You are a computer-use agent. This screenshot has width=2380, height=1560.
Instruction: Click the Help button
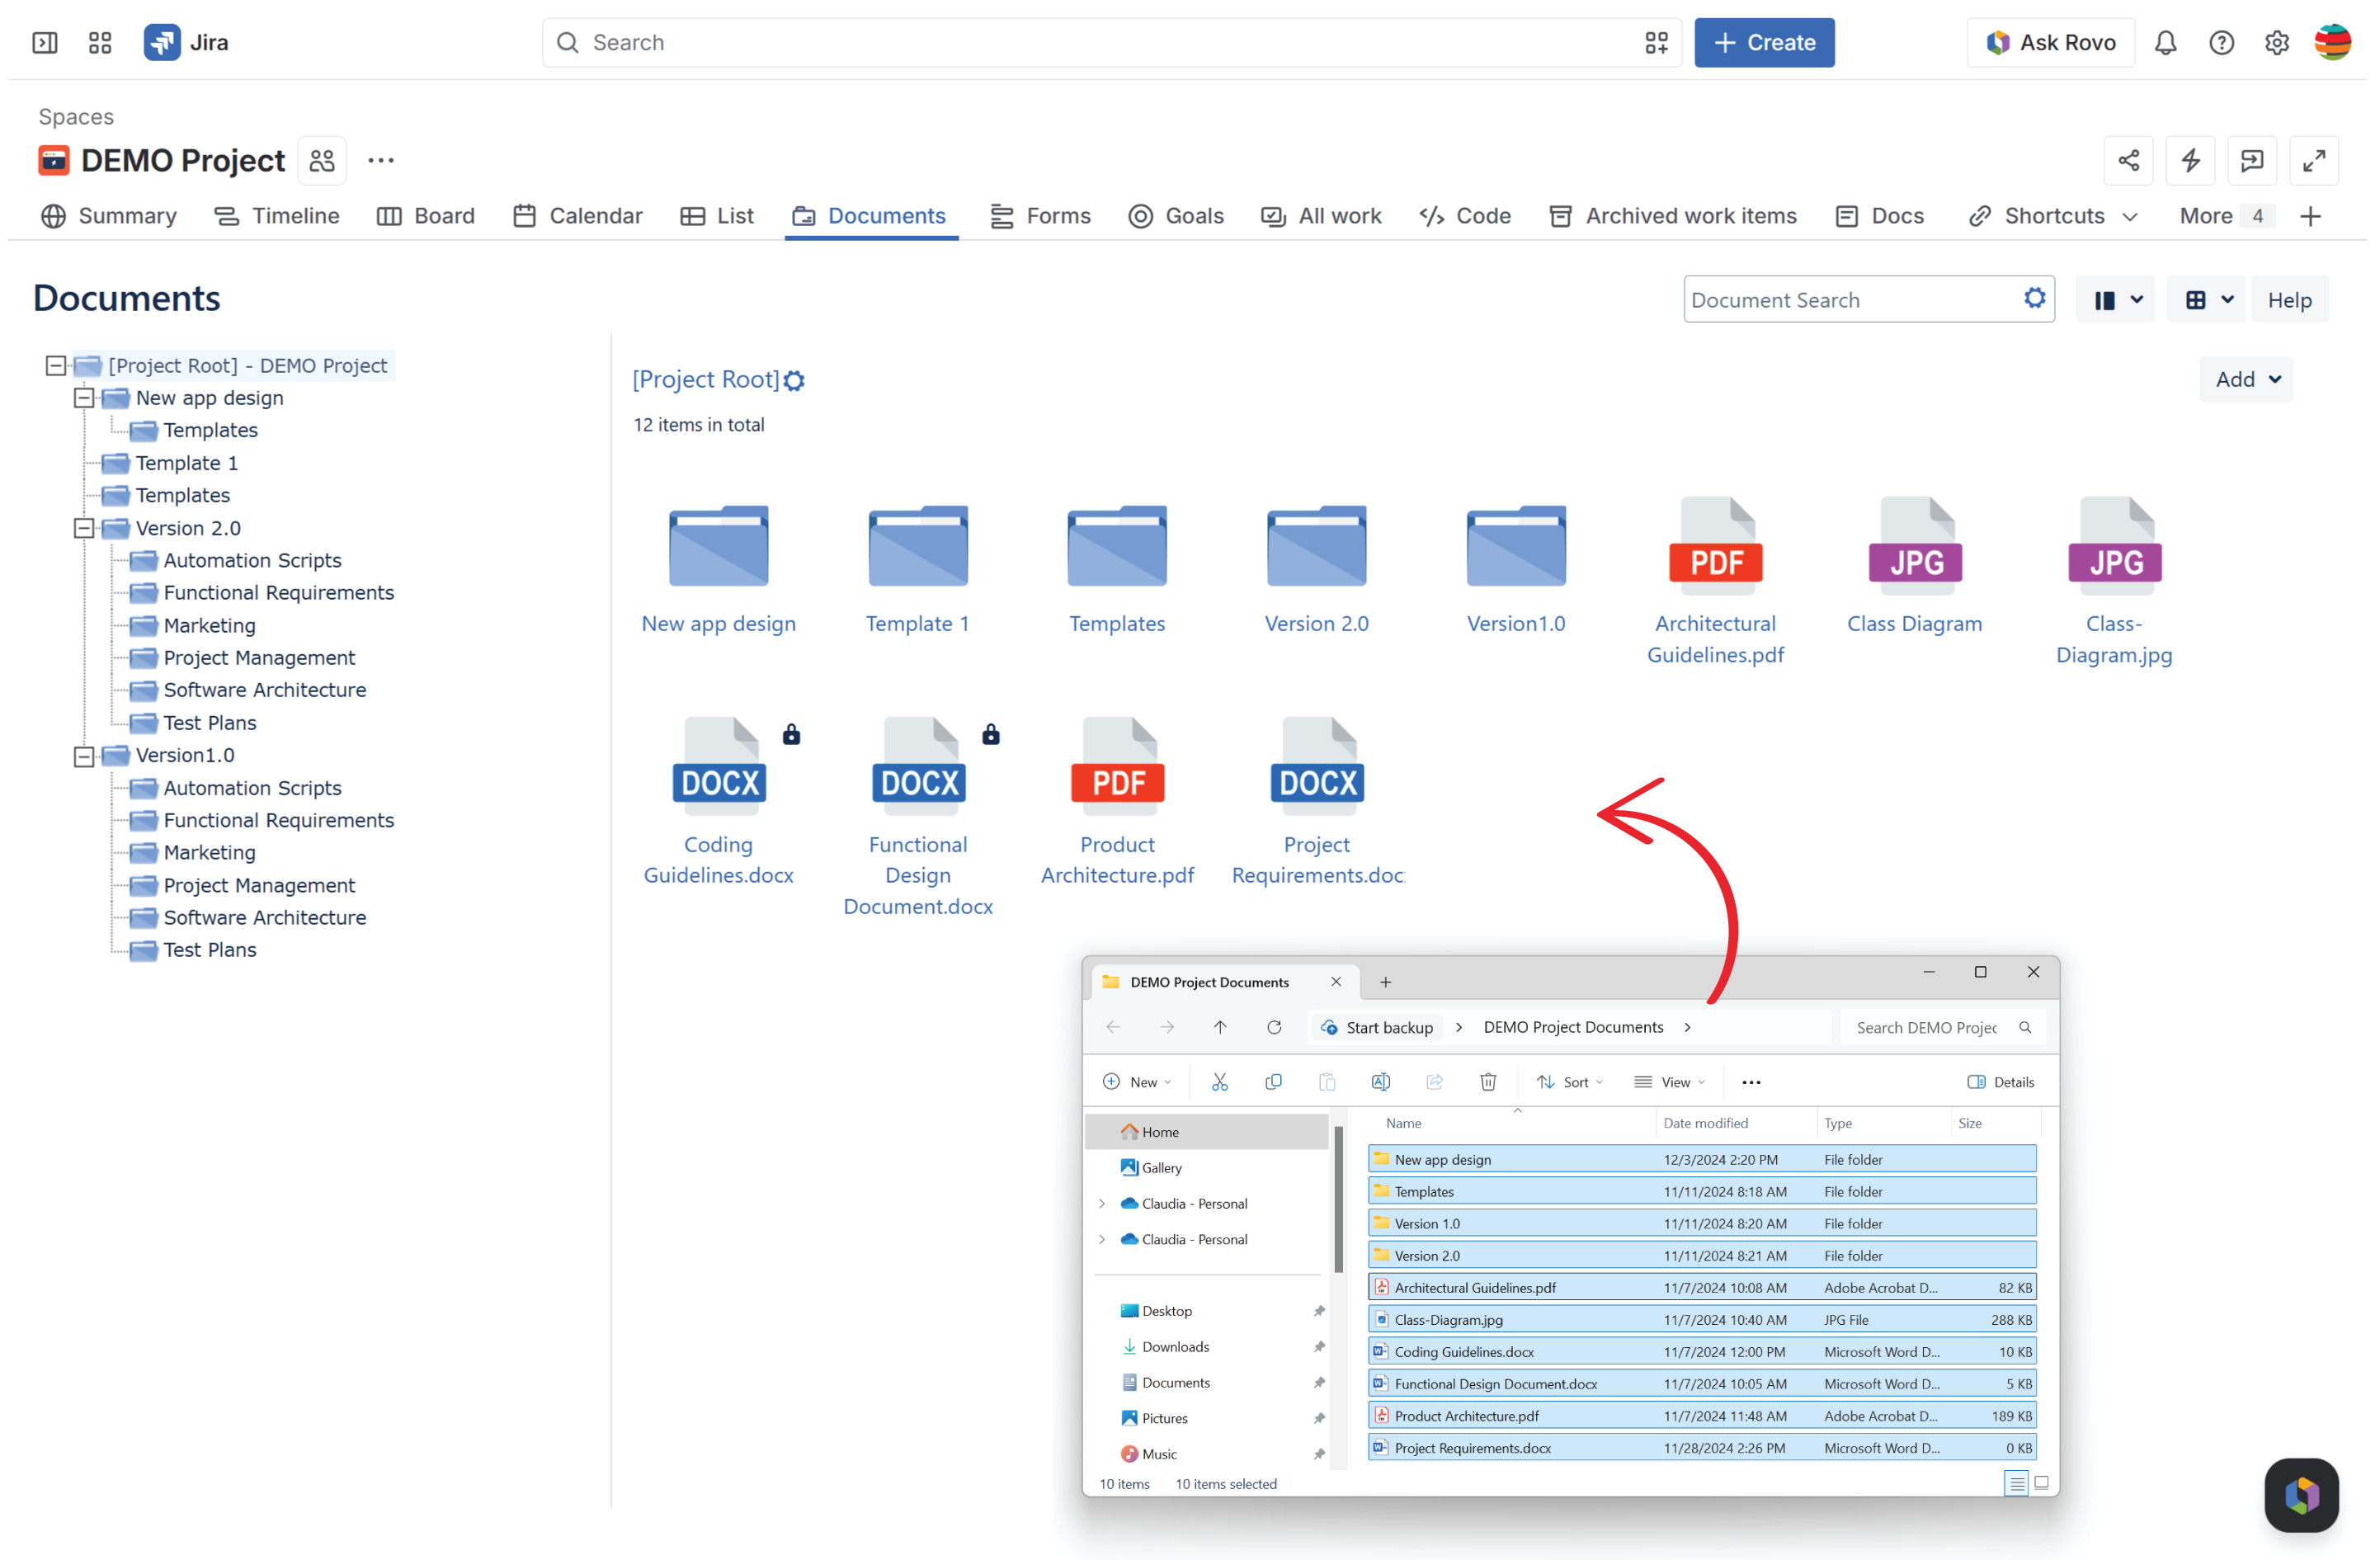(x=2289, y=299)
